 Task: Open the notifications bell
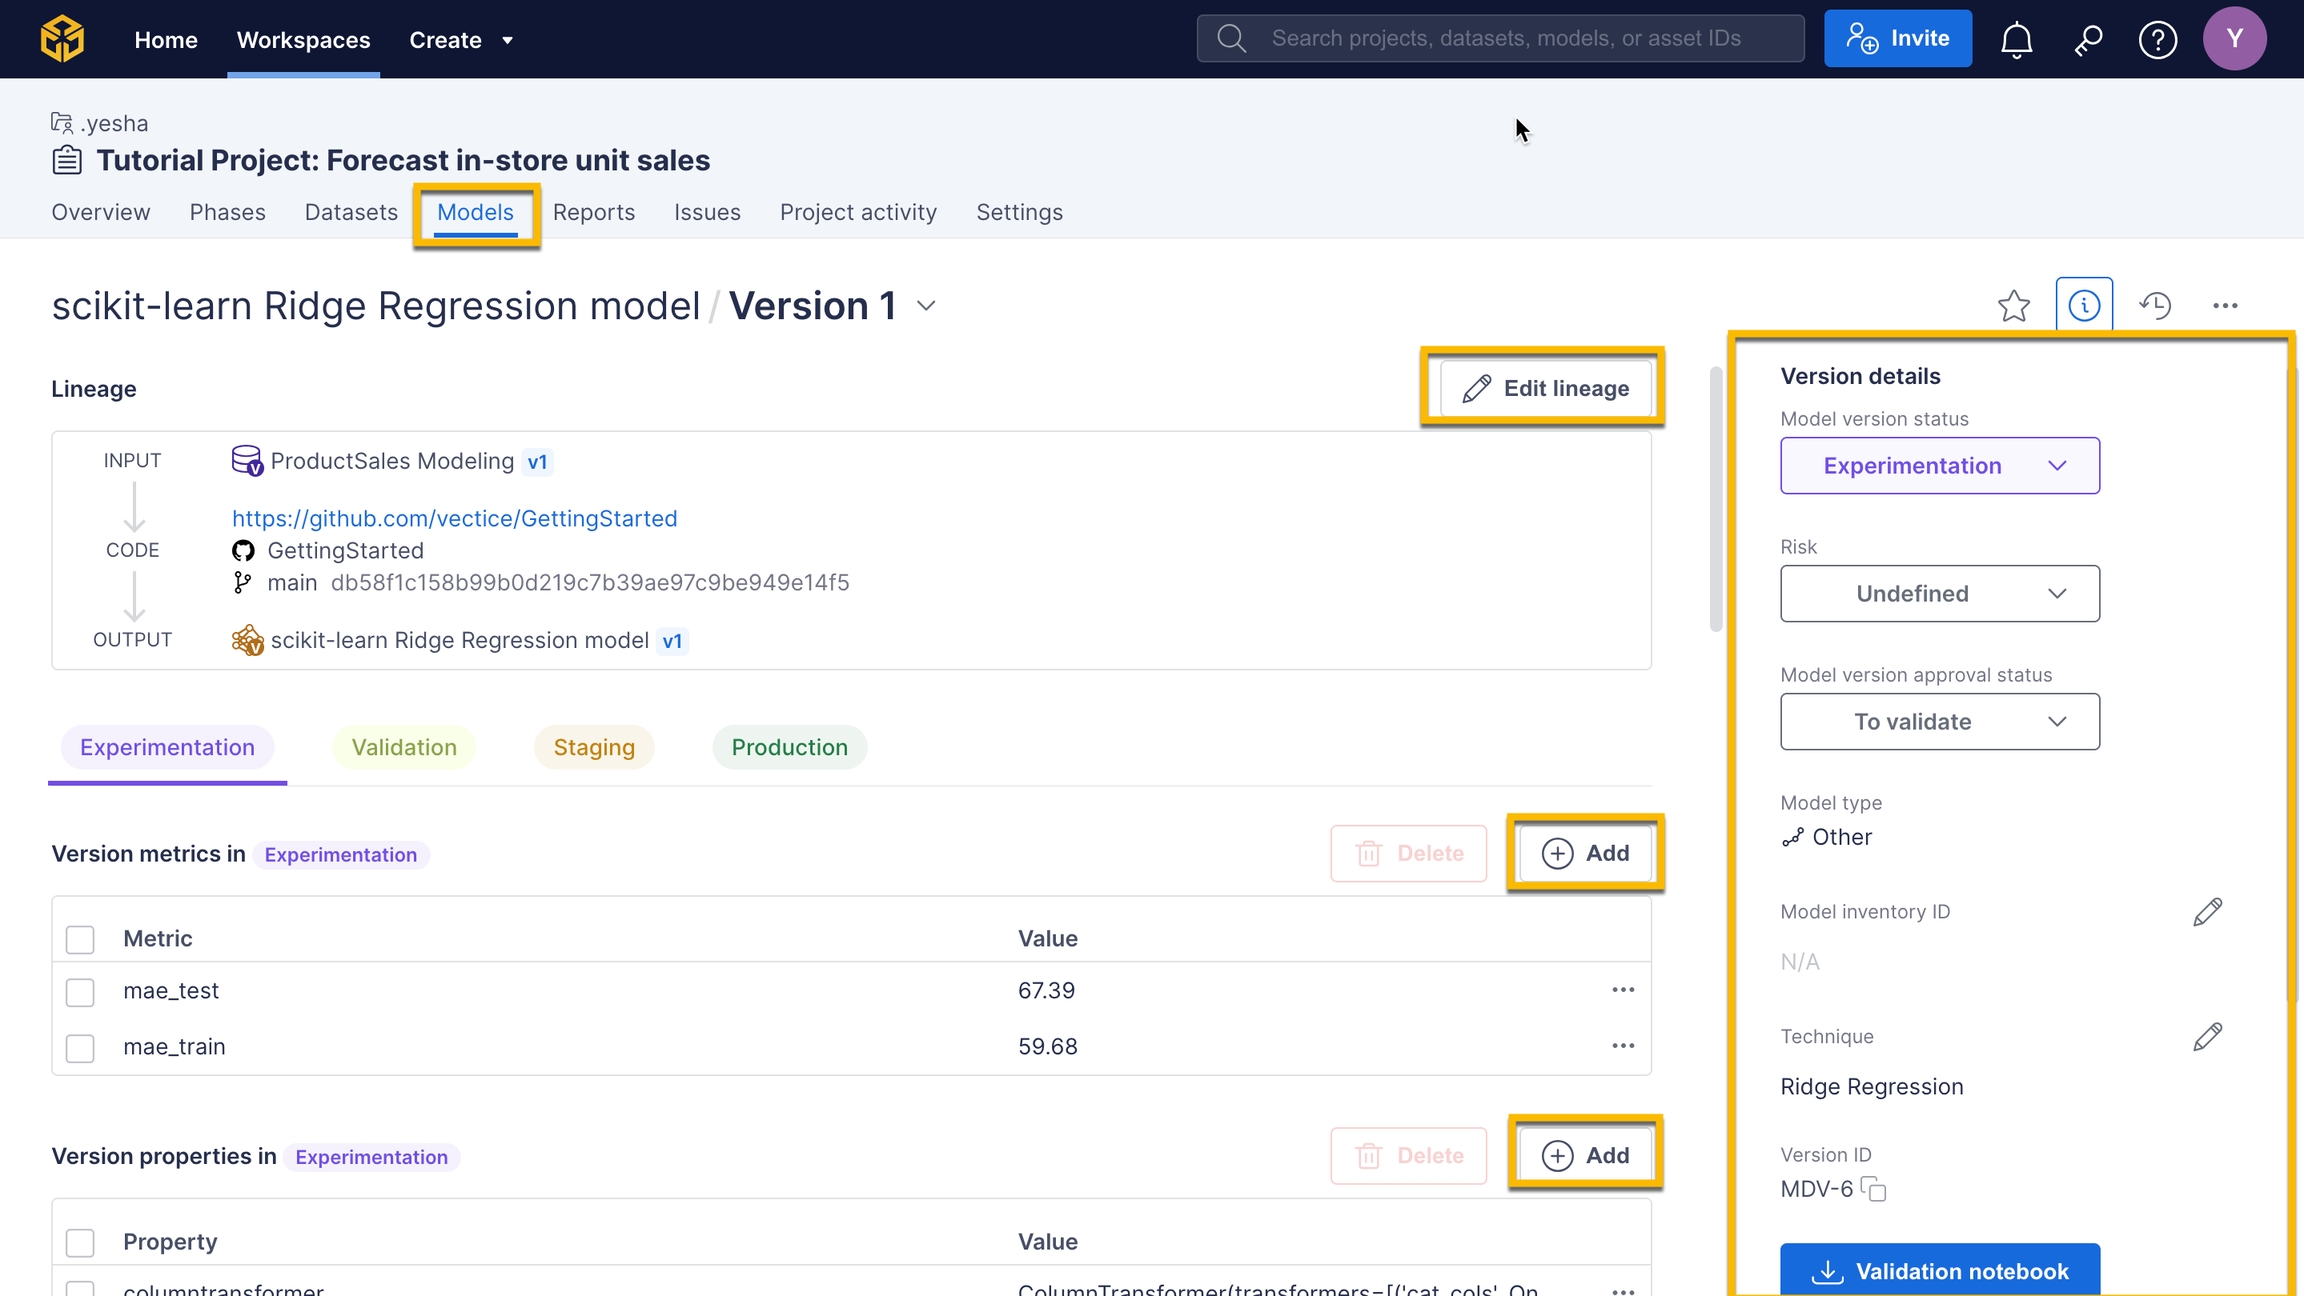pyautogui.click(x=2016, y=40)
